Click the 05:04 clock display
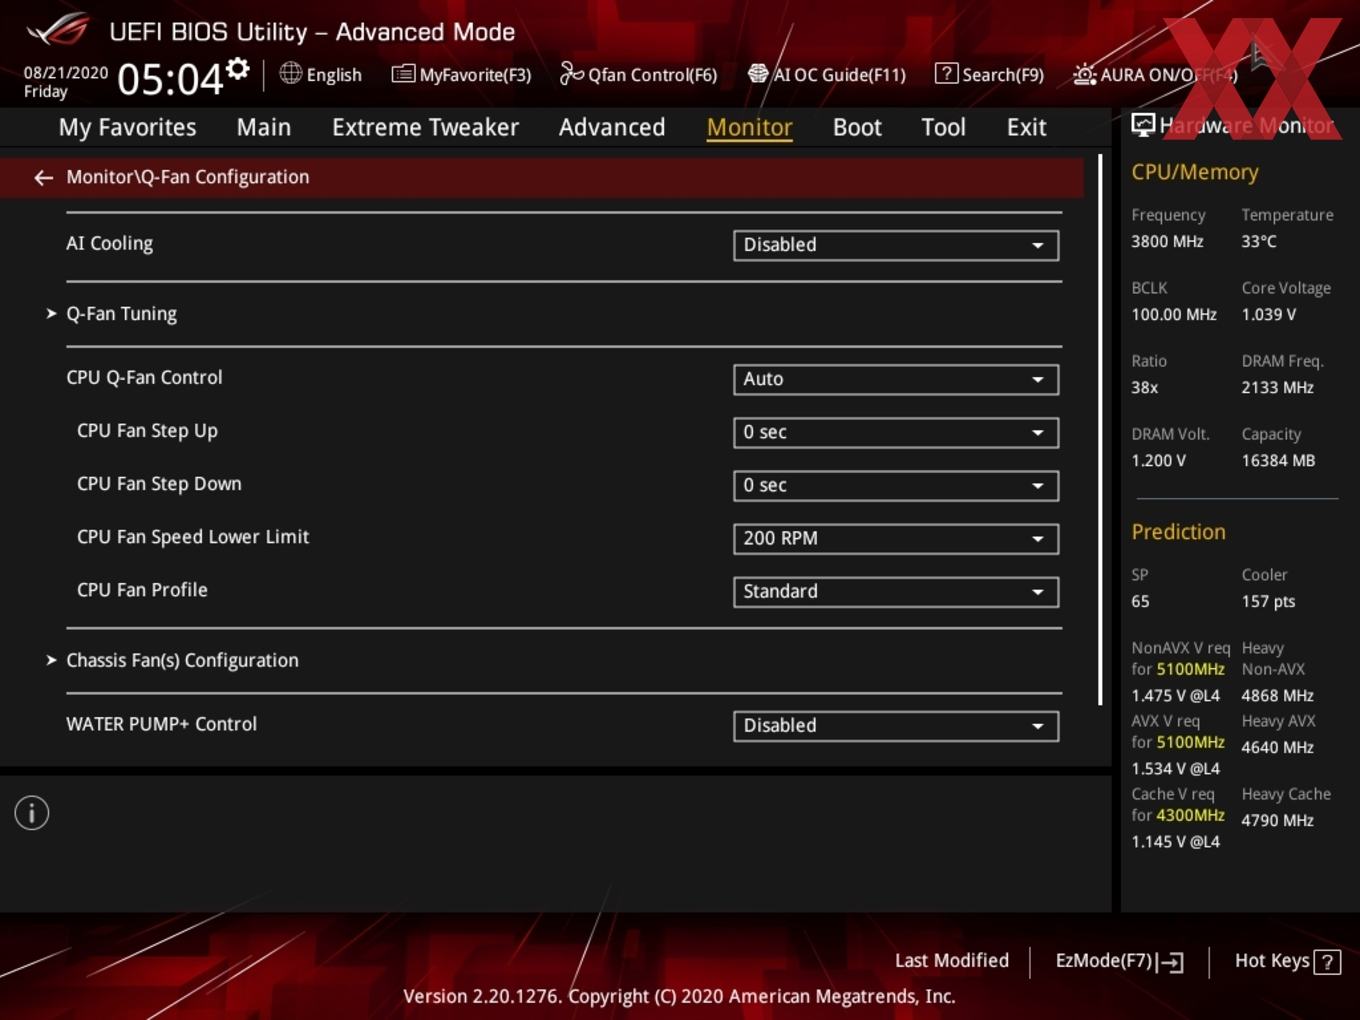1360x1020 pixels. [170, 79]
